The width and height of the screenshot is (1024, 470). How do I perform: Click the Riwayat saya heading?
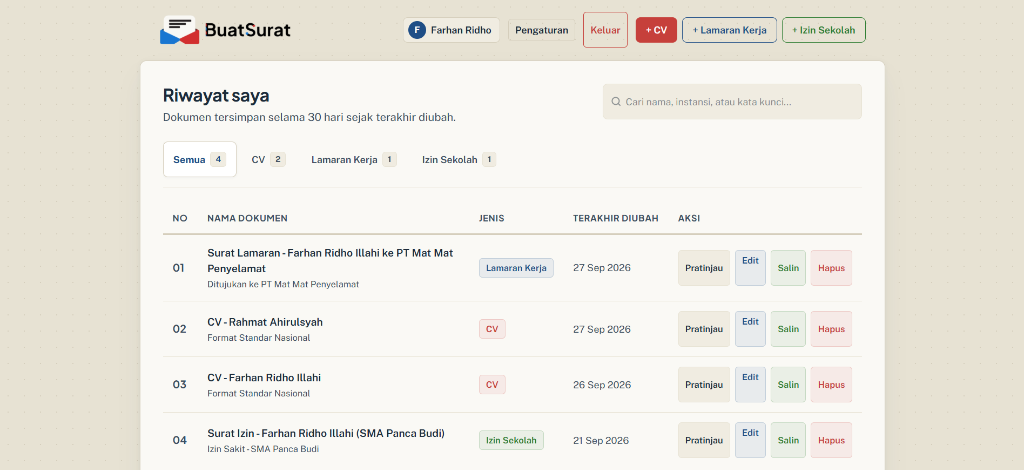tap(216, 95)
